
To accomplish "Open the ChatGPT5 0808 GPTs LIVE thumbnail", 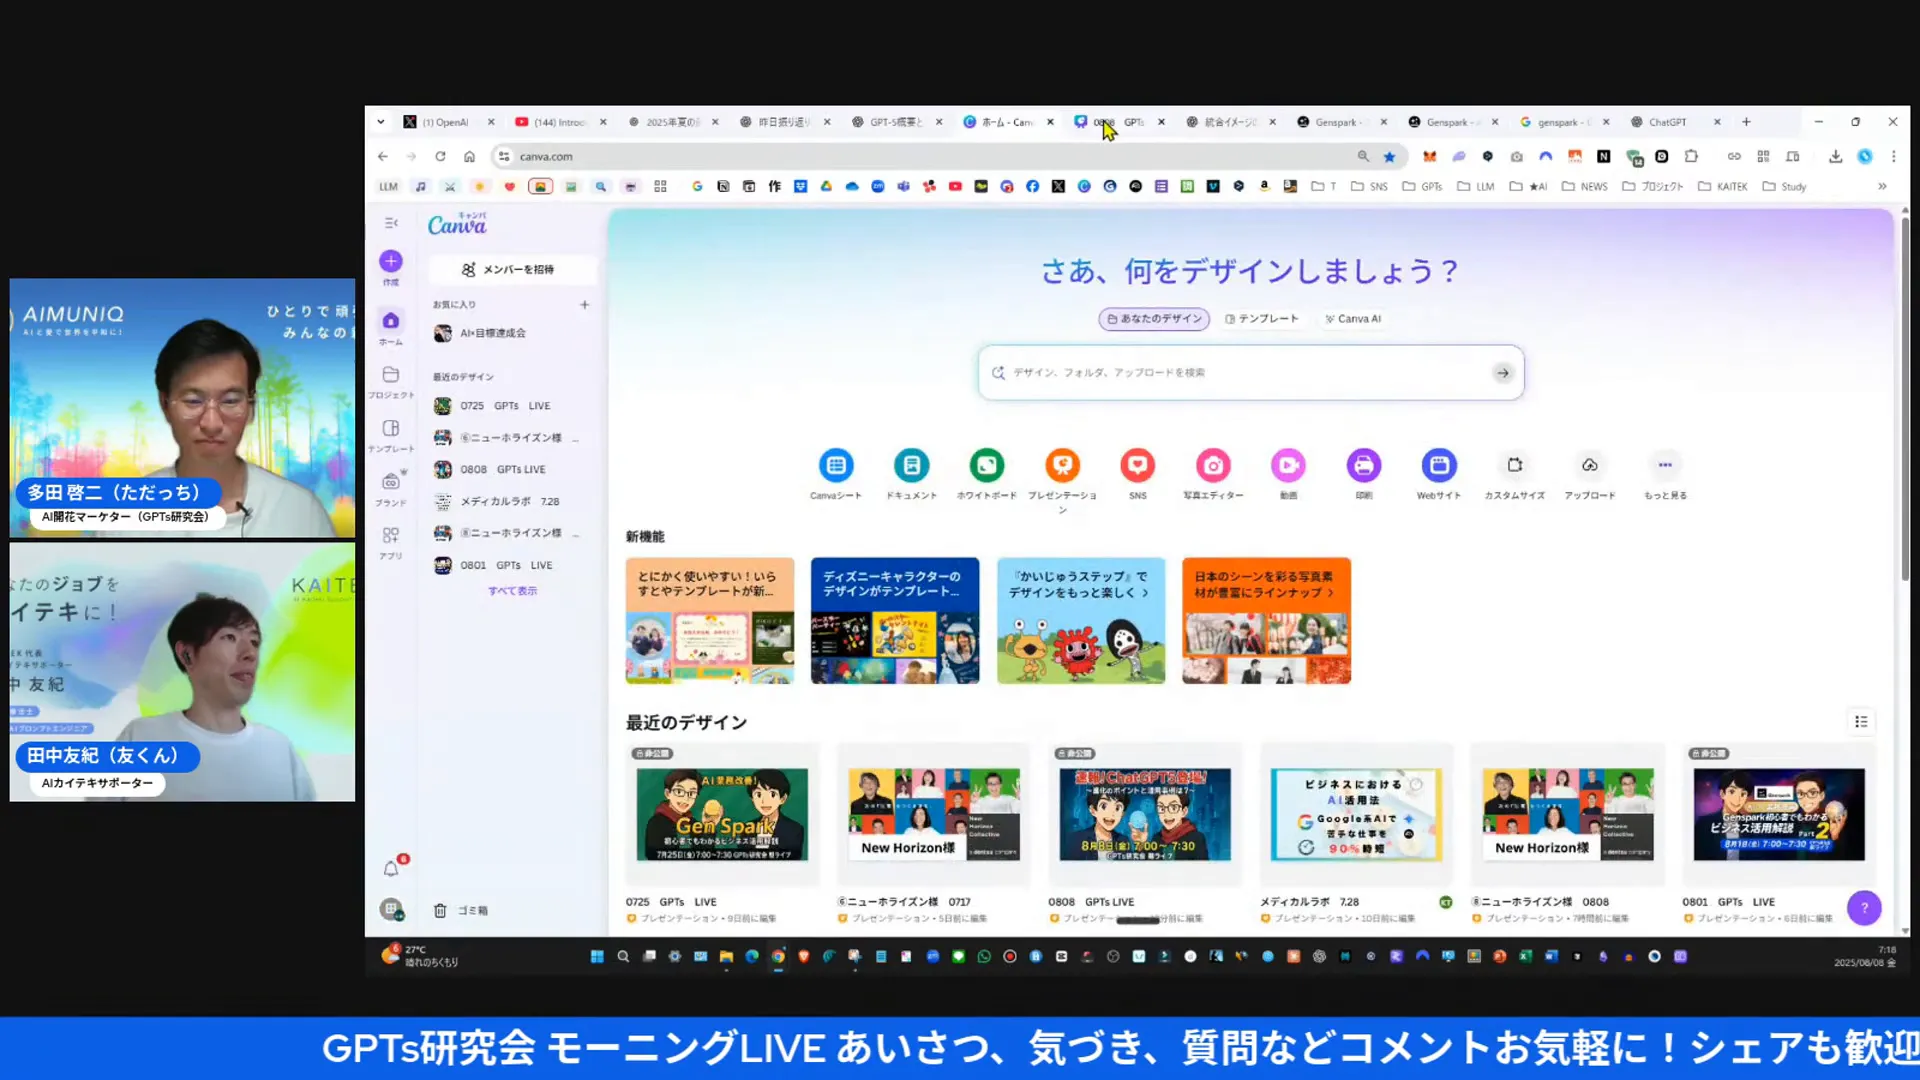I will (x=1145, y=814).
